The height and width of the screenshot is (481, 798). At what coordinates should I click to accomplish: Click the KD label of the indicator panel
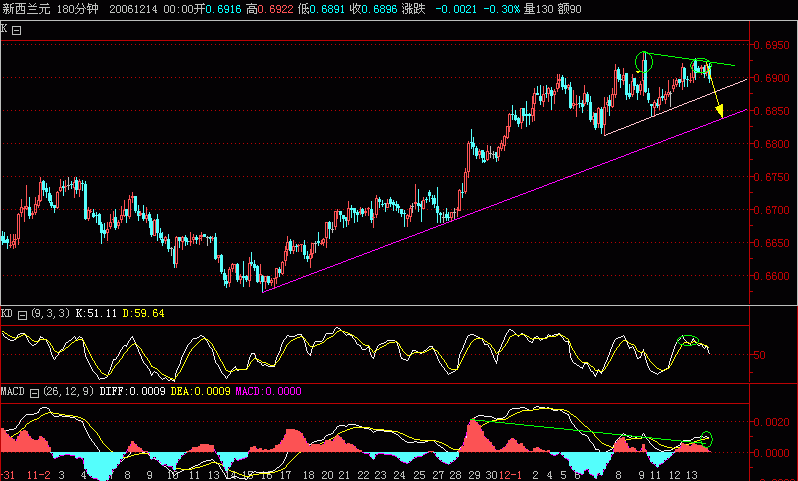click(x=7, y=313)
